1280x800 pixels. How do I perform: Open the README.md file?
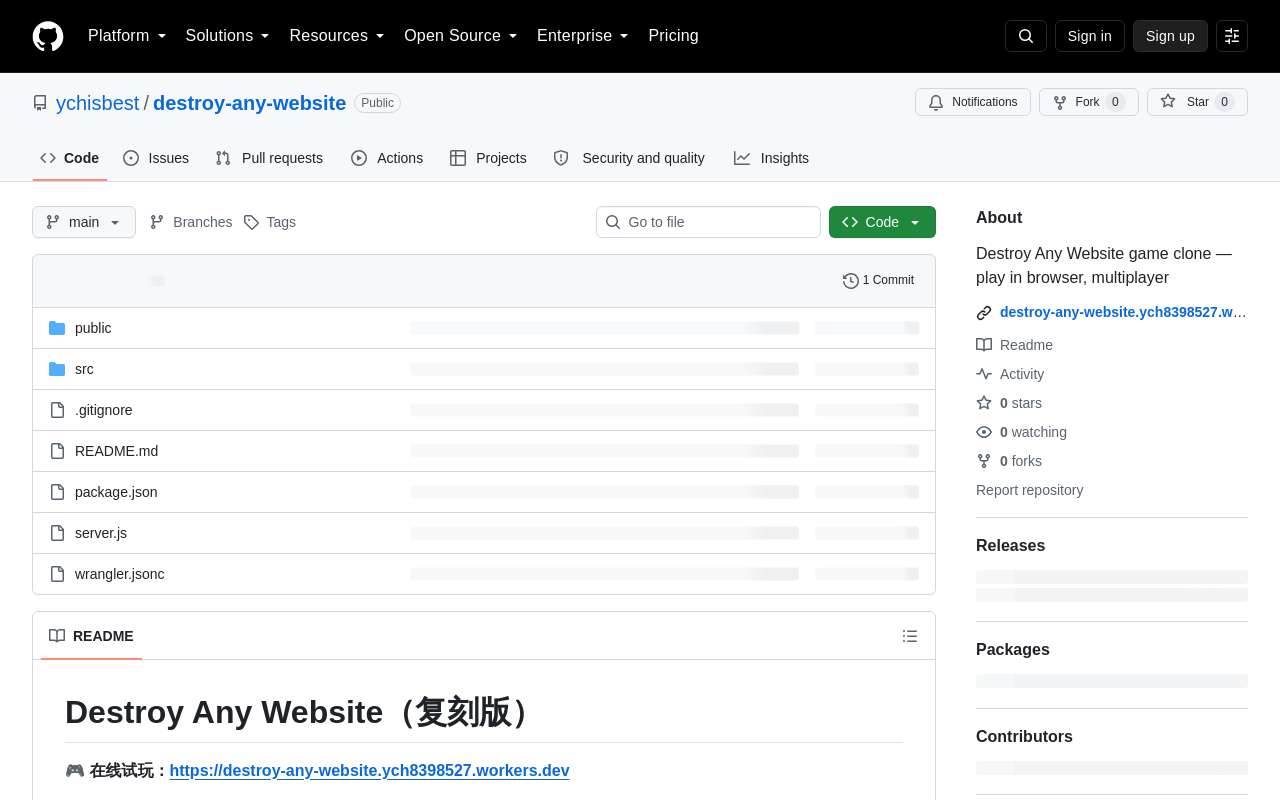pos(116,451)
